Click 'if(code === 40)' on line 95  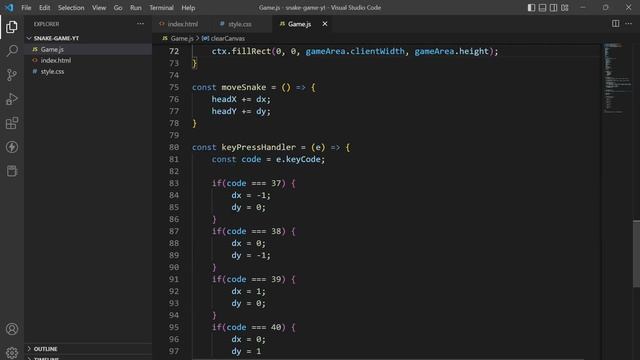click(x=249, y=327)
